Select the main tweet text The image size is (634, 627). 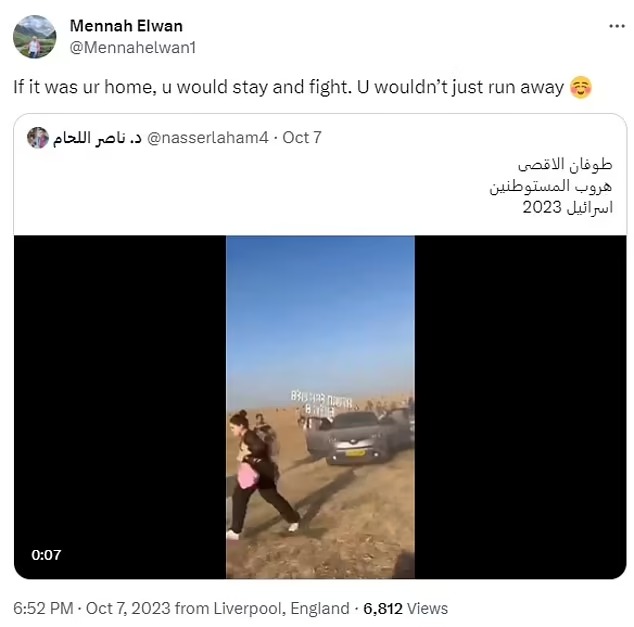[x=288, y=87]
